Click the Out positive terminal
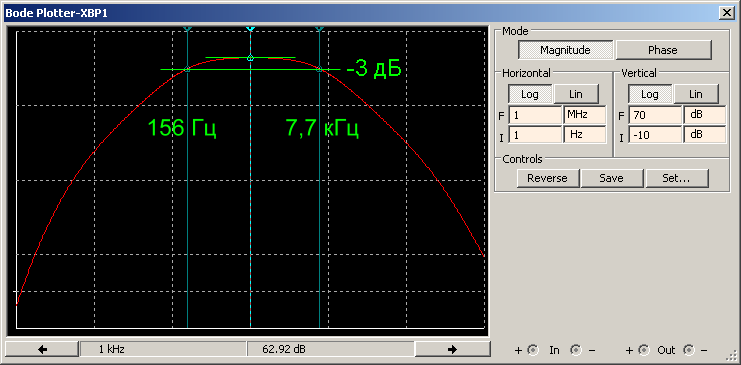Viewport: 741px width, 365px height. coord(643,350)
